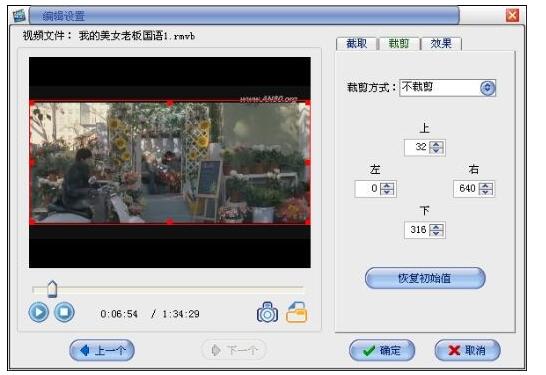The image size is (546, 375).
Task: Open the 裁剪方式 dropdown list
Action: (x=487, y=87)
